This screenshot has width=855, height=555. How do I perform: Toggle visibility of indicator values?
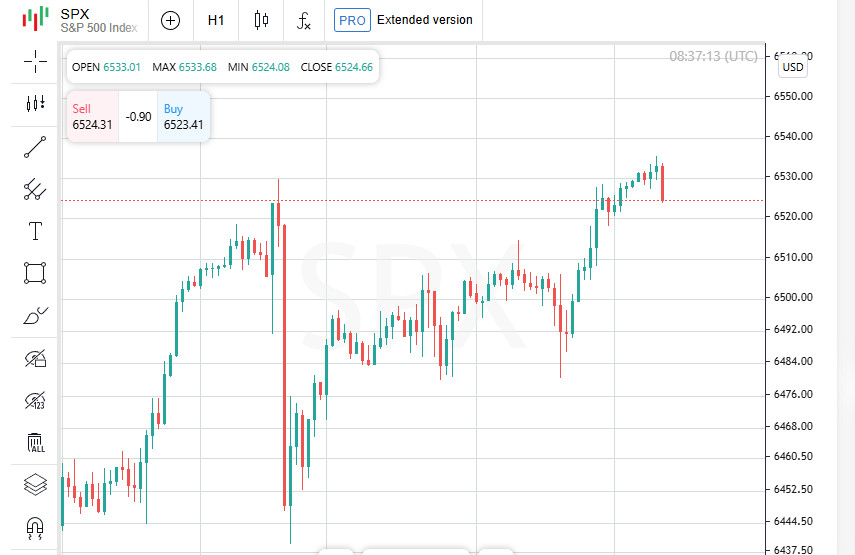click(35, 401)
